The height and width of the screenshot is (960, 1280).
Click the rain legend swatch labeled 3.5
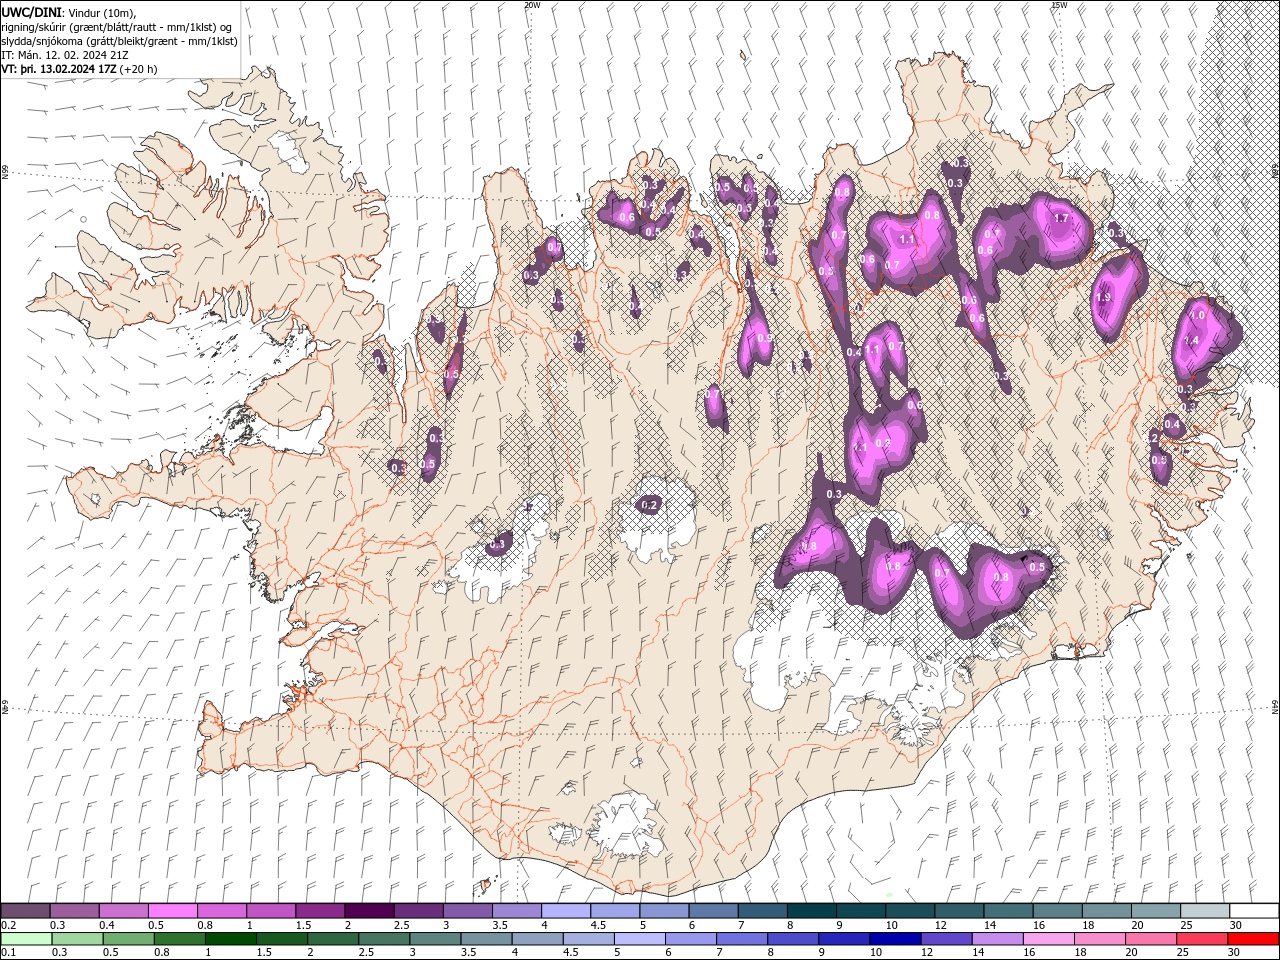[486, 939]
